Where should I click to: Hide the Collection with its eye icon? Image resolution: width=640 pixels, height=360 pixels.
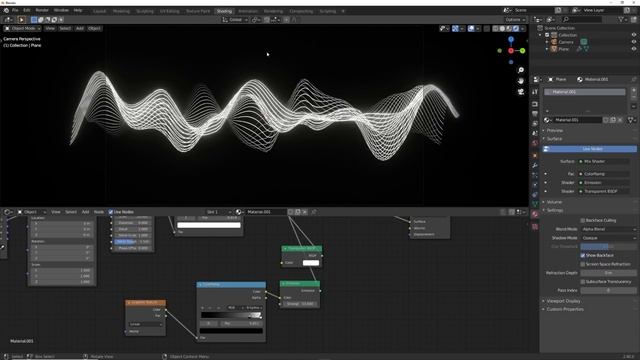pos(634,35)
